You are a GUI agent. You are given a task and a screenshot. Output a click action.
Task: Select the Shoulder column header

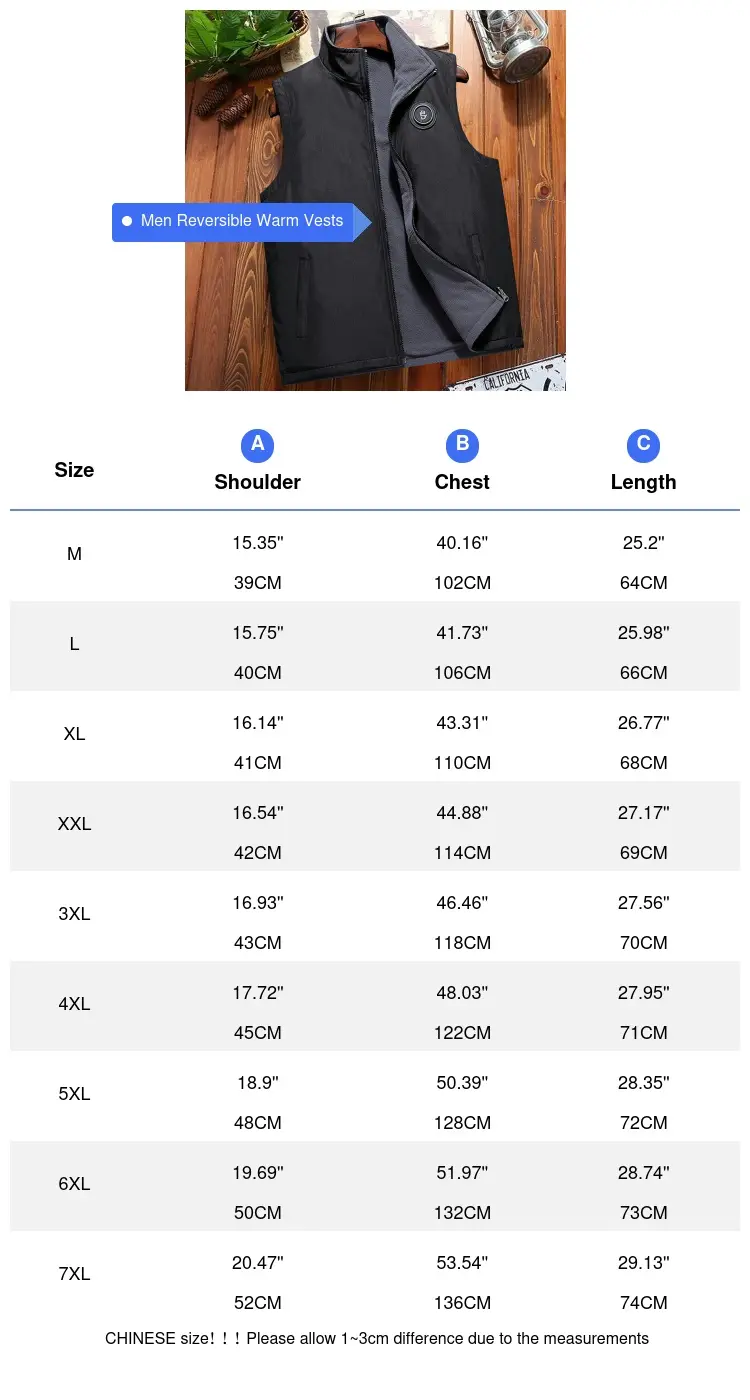[257, 482]
